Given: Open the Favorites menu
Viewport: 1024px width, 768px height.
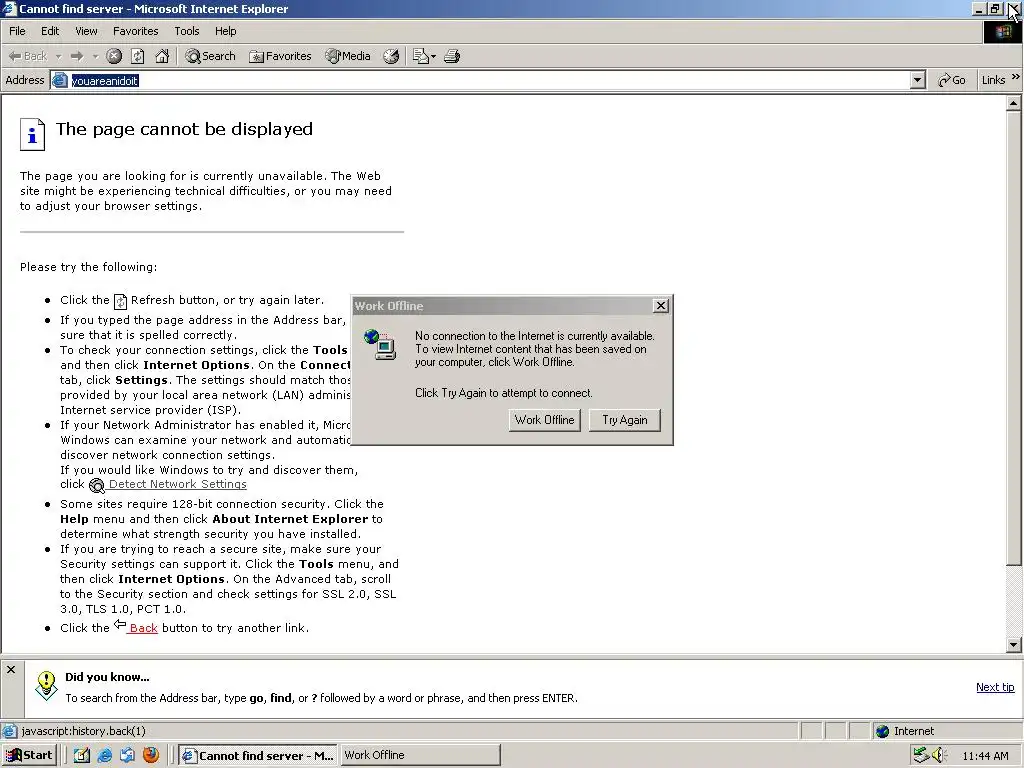Looking at the screenshot, I should [135, 31].
